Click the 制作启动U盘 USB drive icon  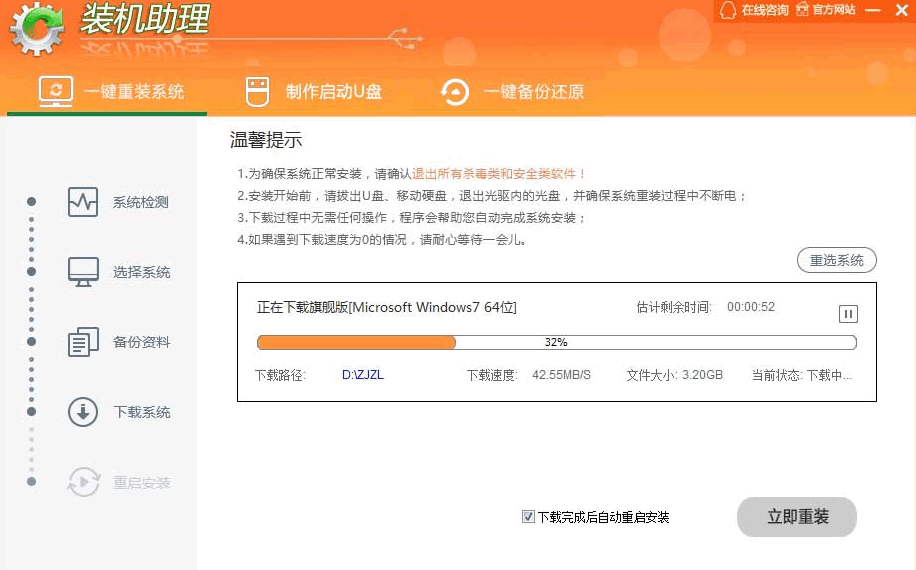257,92
